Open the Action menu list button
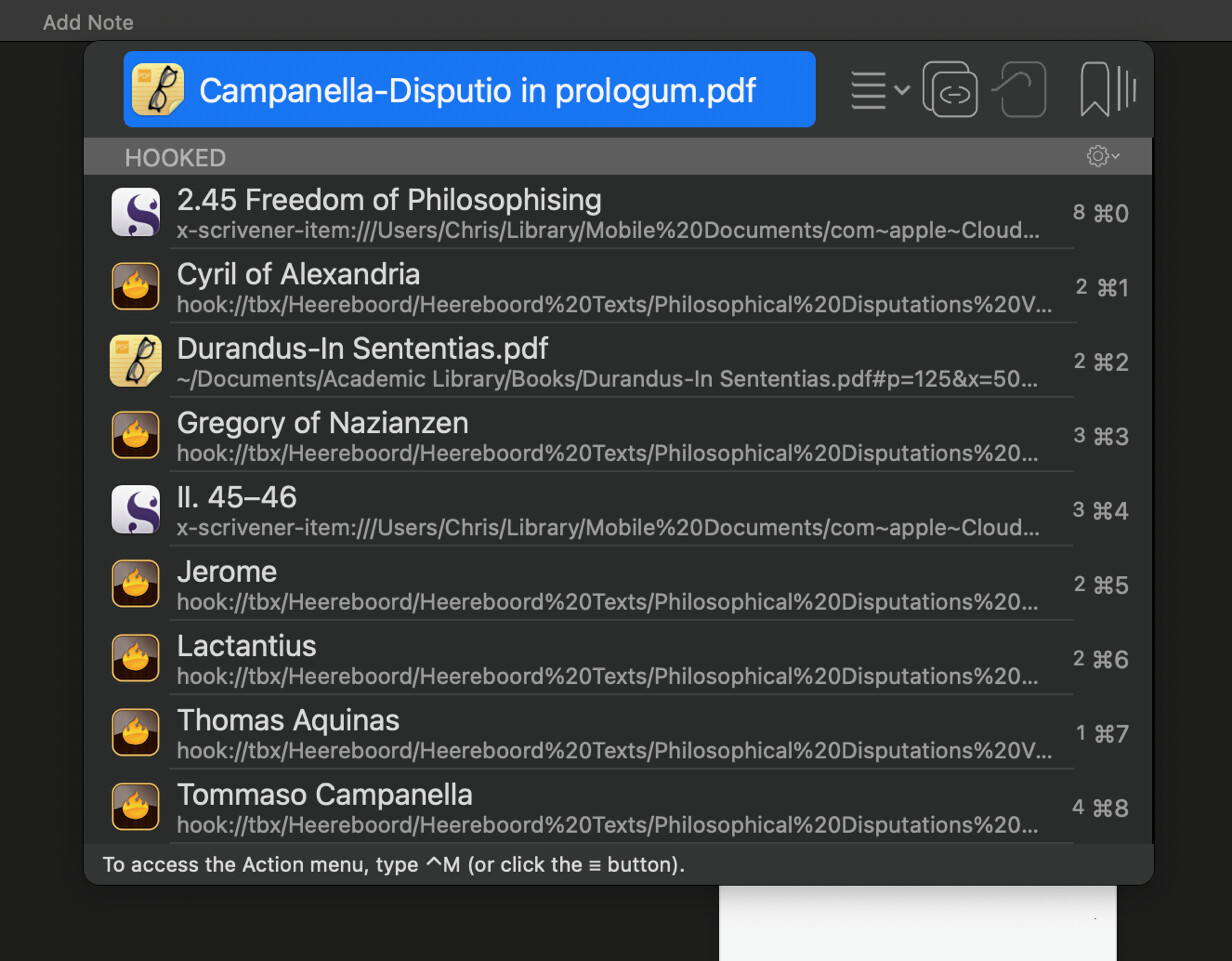Screen dimensions: 1232x961 [x=878, y=90]
